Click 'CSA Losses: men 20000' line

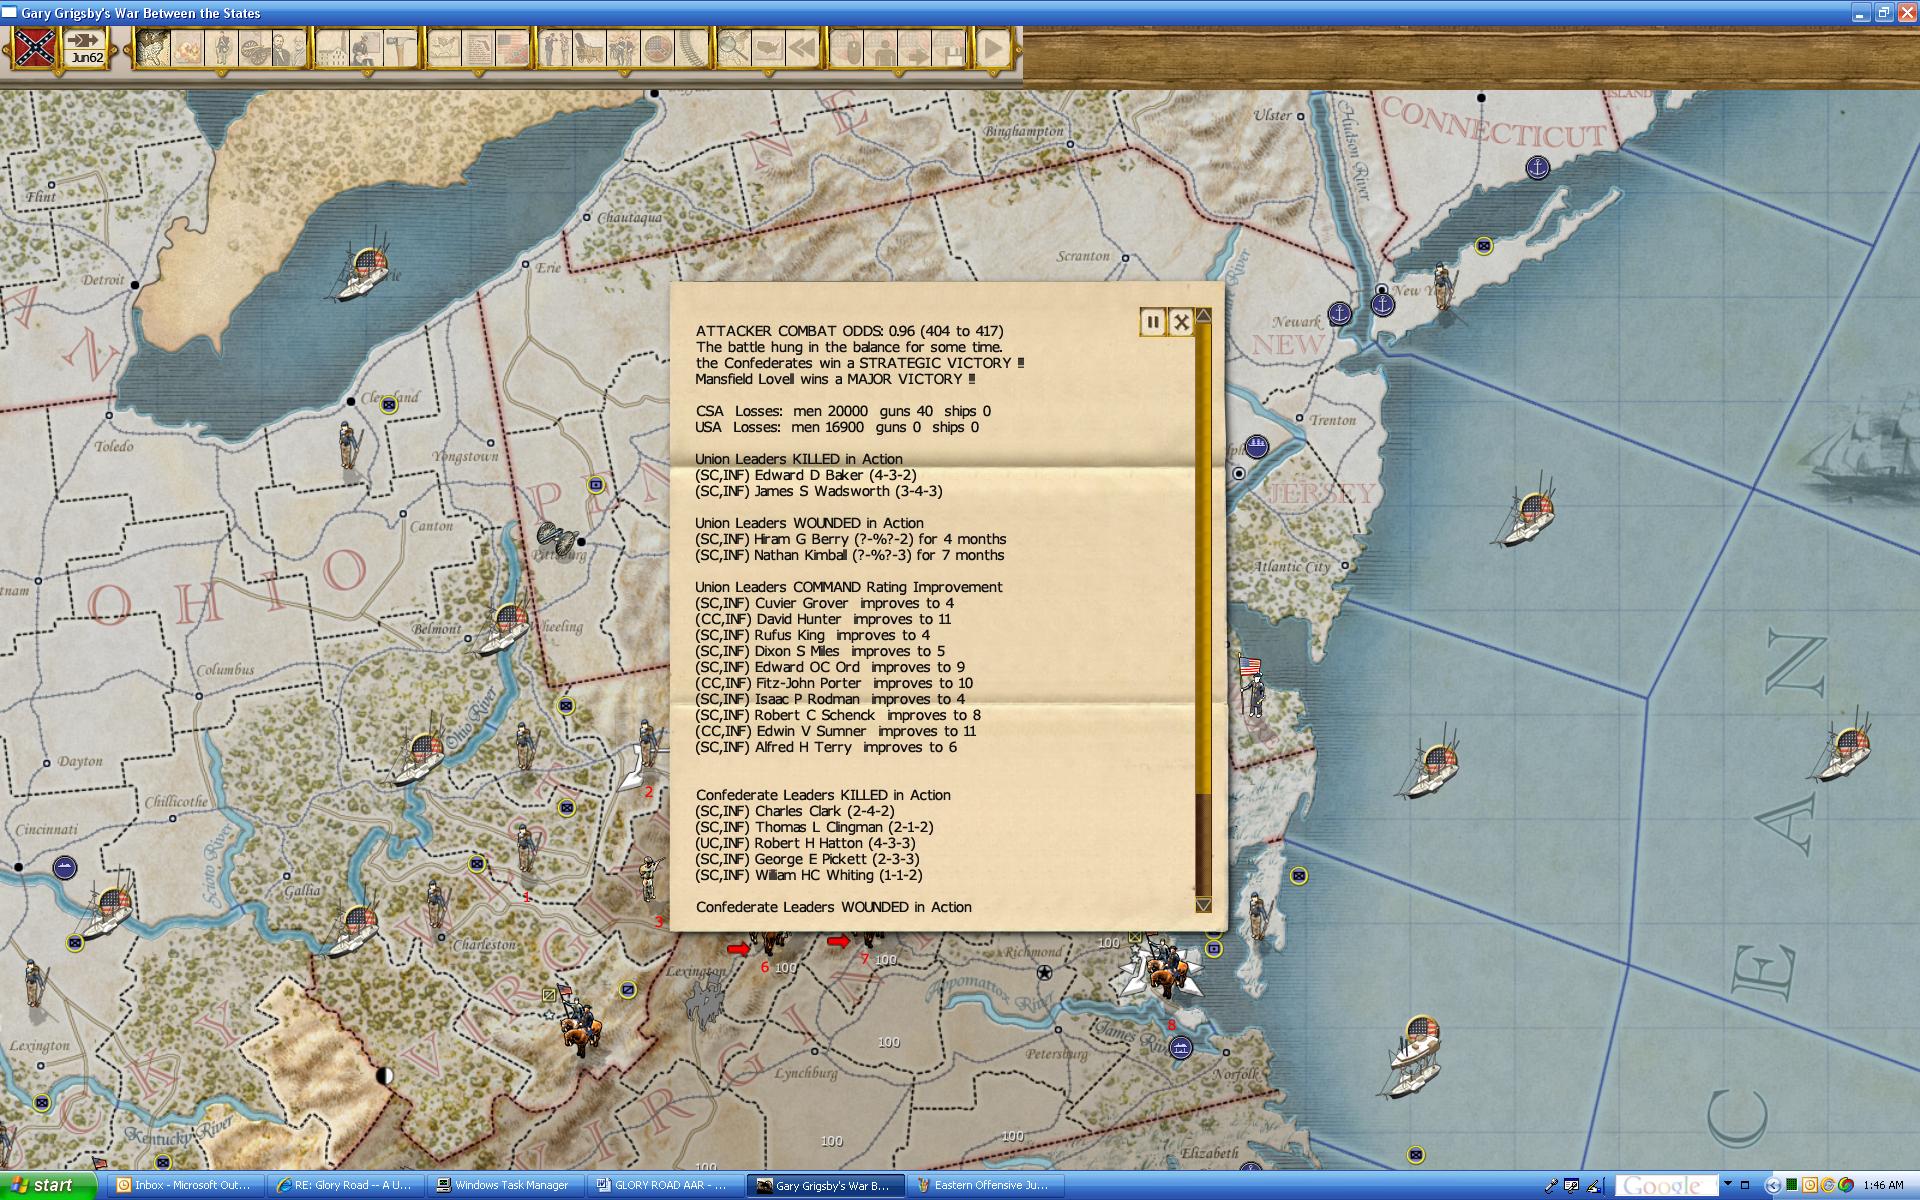(843, 411)
